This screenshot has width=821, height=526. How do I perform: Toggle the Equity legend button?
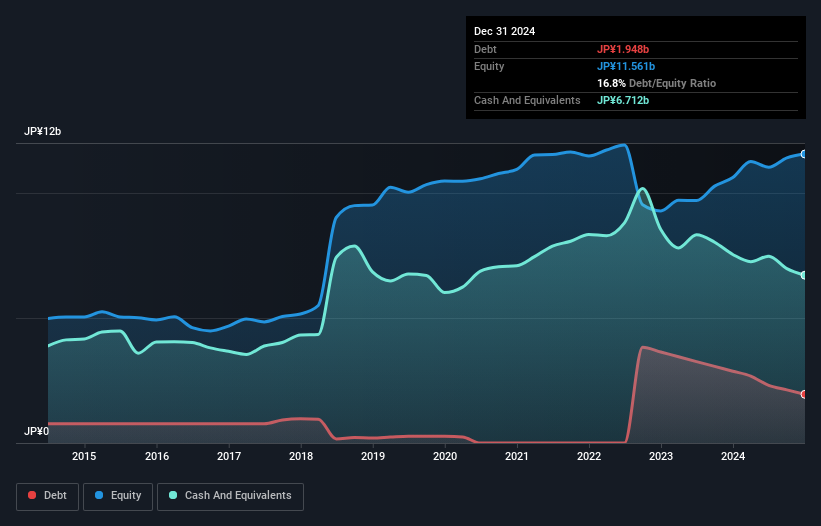point(118,496)
